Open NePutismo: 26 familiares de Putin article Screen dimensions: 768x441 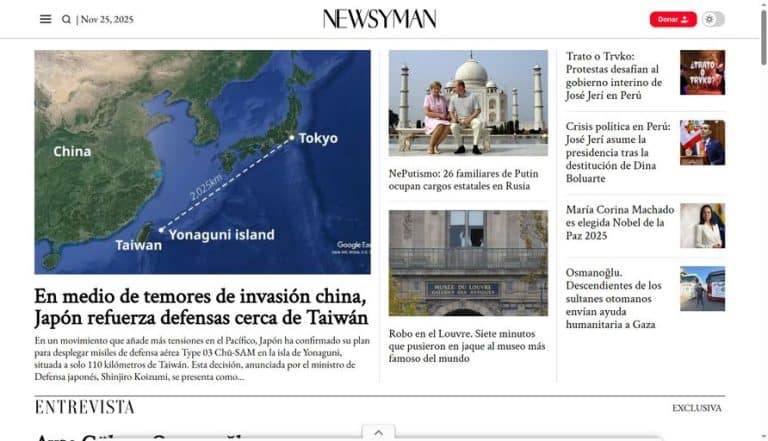[463, 180]
